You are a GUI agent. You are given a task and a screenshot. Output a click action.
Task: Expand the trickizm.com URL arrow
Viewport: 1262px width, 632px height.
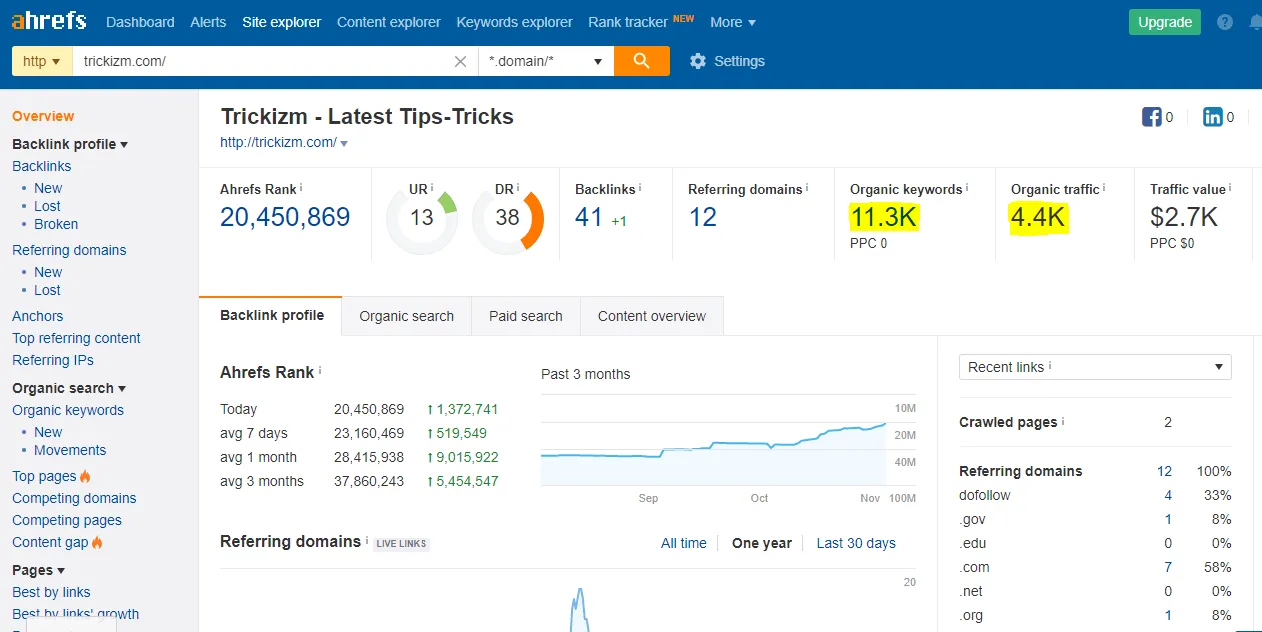click(x=344, y=143)
